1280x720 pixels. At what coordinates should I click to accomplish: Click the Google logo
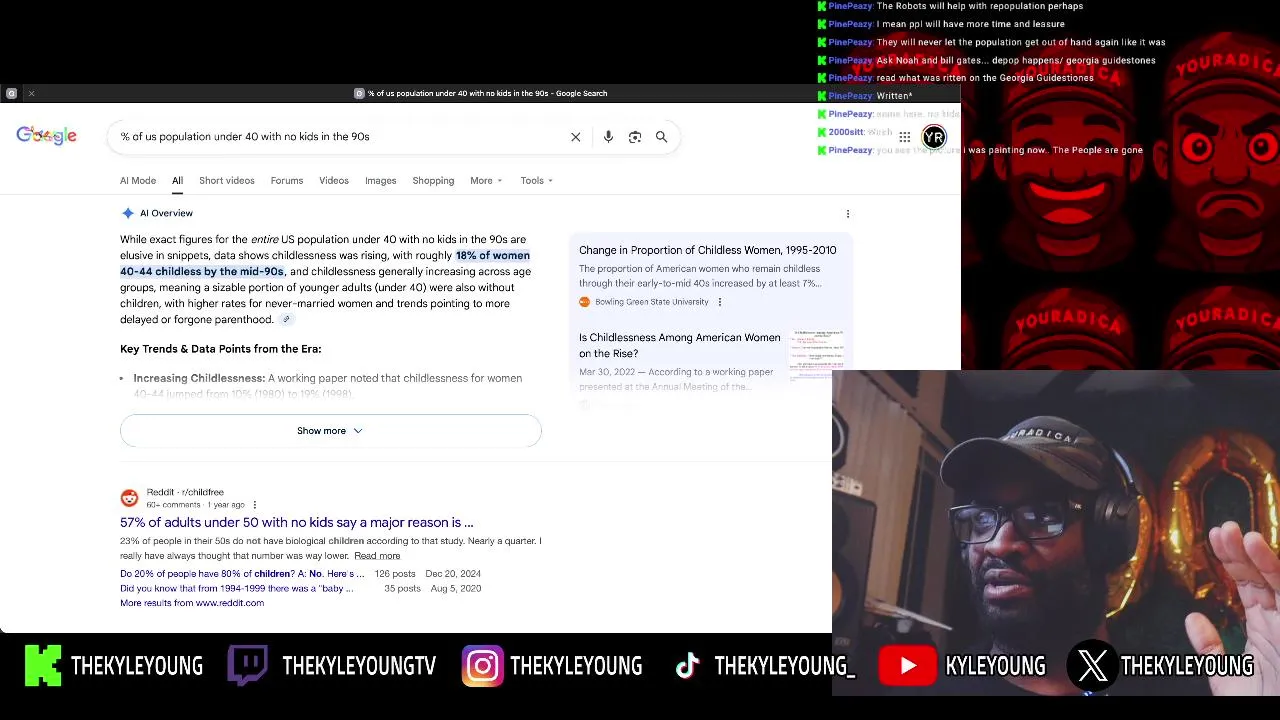(x=46, y=136)
